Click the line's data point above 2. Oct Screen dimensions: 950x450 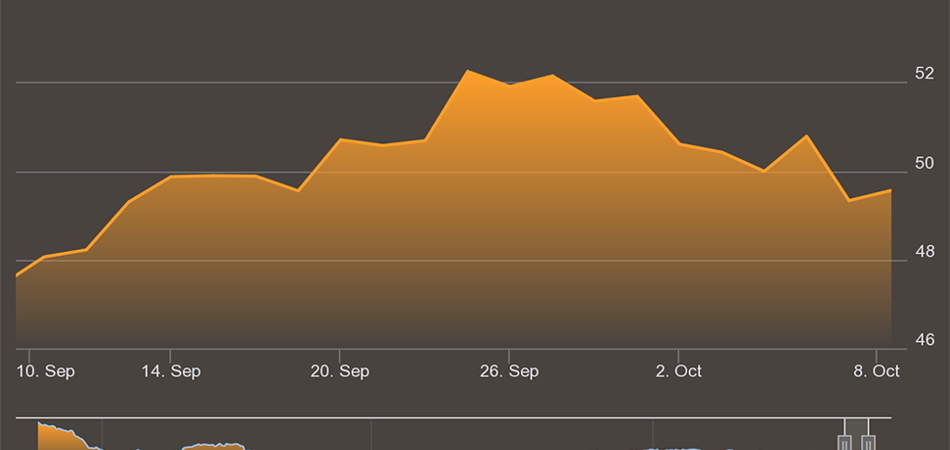point(679,143)
